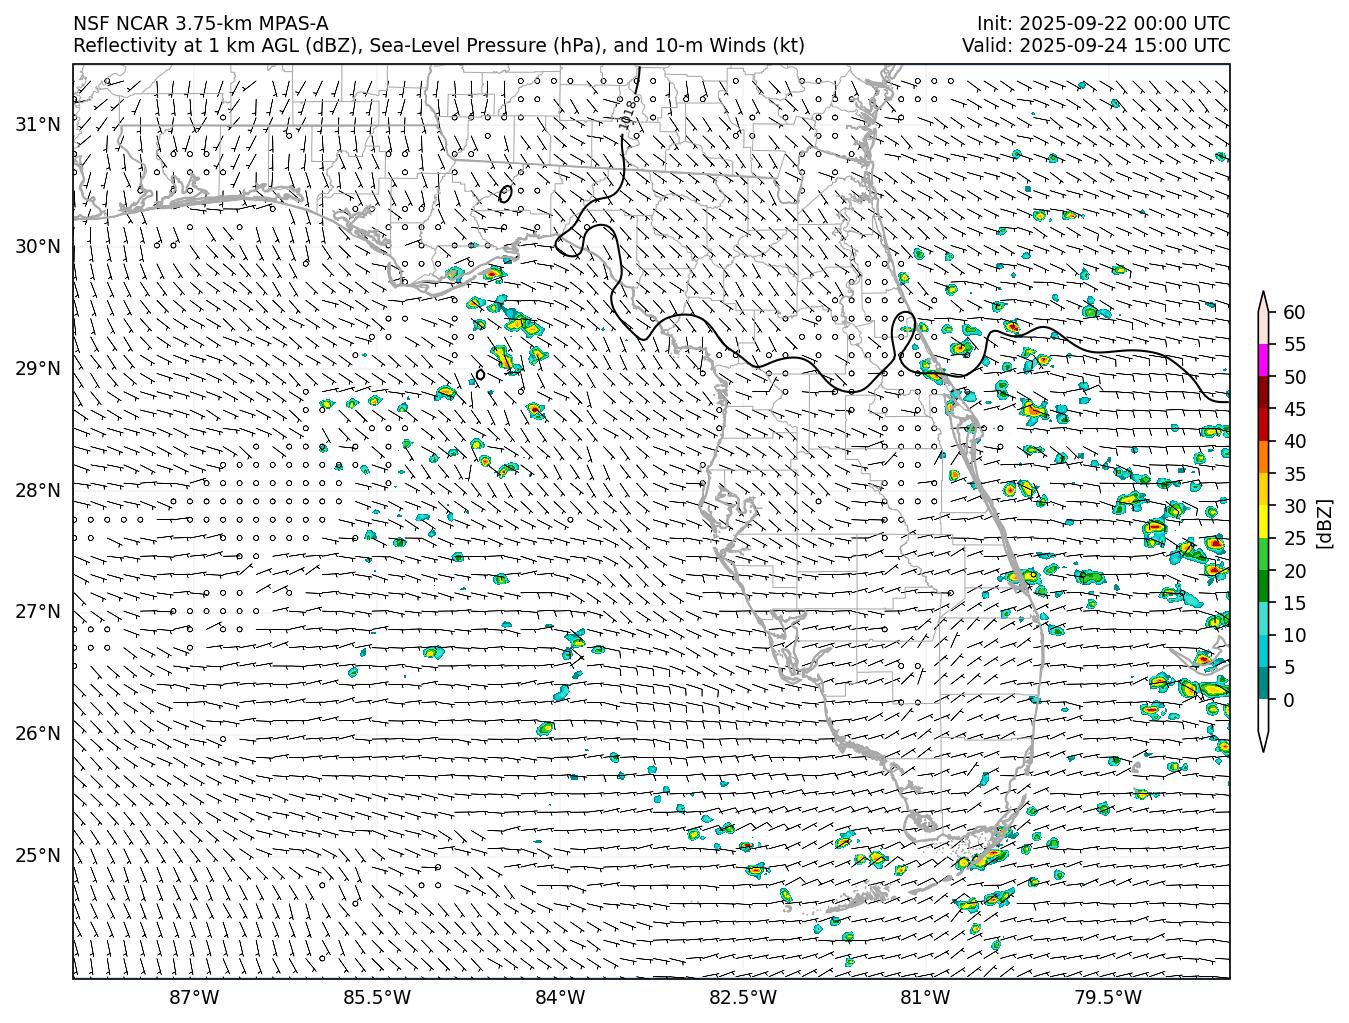Click the 79.5°W longitude axis label
1349x1023 pixels.
coord(1107,997)
